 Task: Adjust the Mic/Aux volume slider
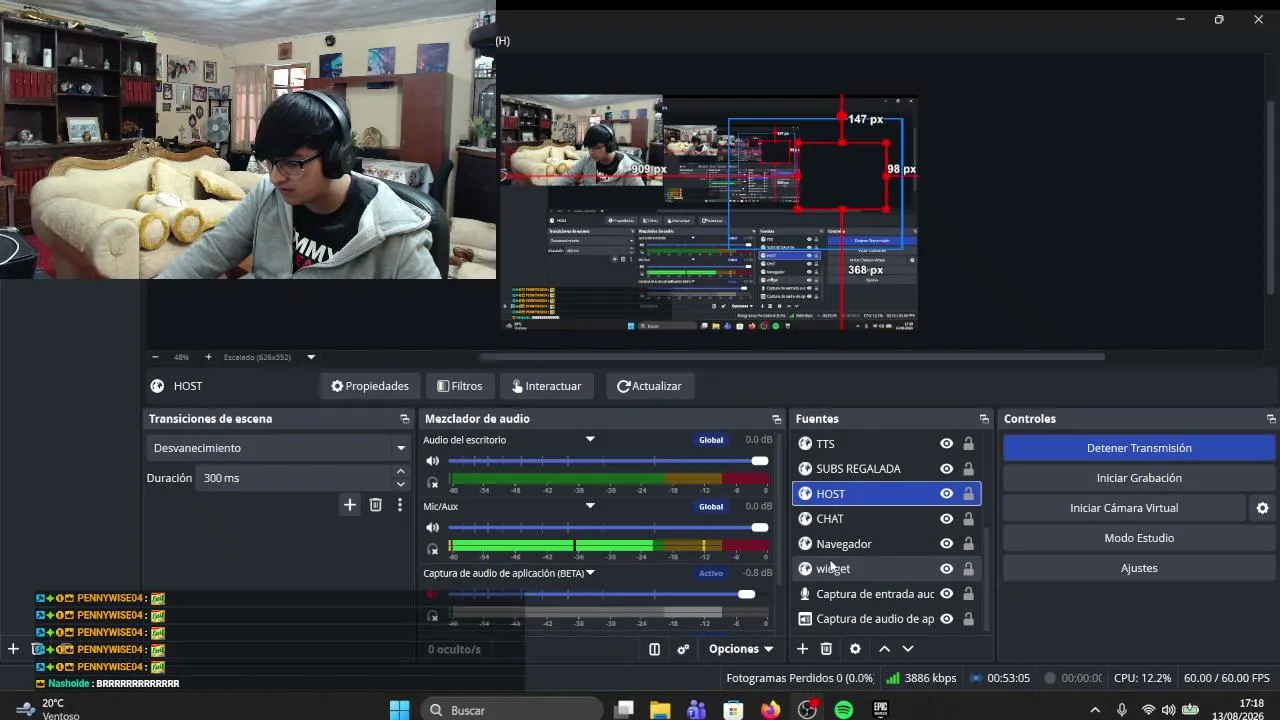coord(608,528)
